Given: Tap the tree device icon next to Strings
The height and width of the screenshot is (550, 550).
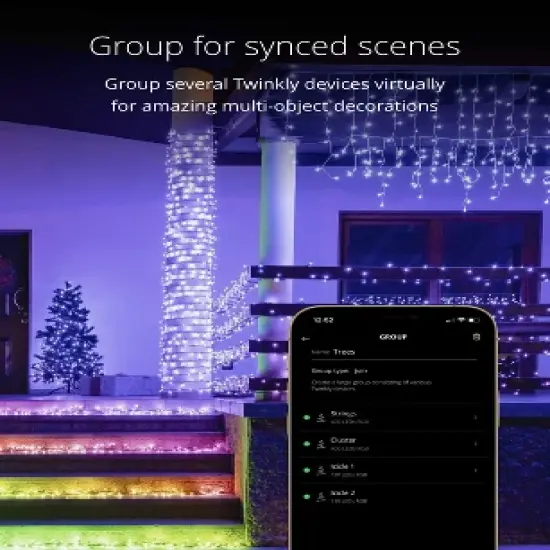Looking at the screenshot, I should (x=321, y=418).
